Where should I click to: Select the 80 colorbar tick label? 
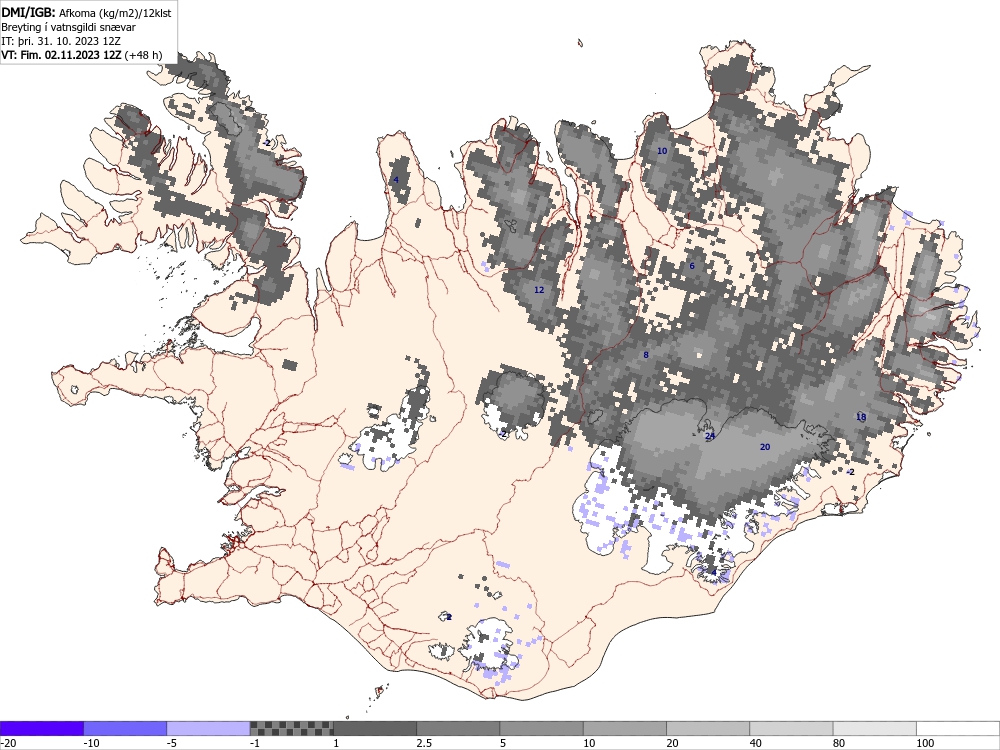[x=839, y=743]
